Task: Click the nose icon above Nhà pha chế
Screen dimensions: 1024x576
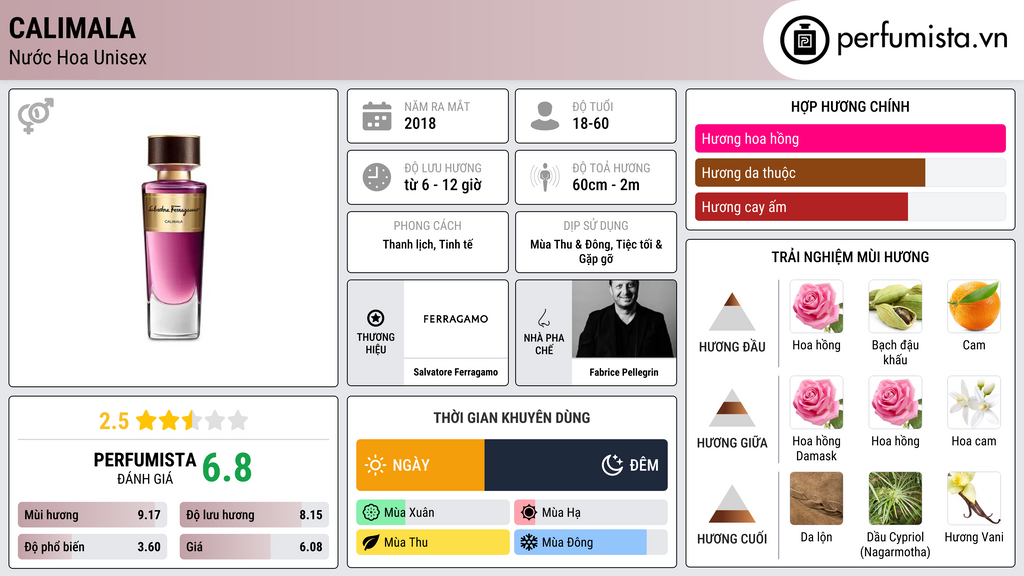Action: click(543, 318)
